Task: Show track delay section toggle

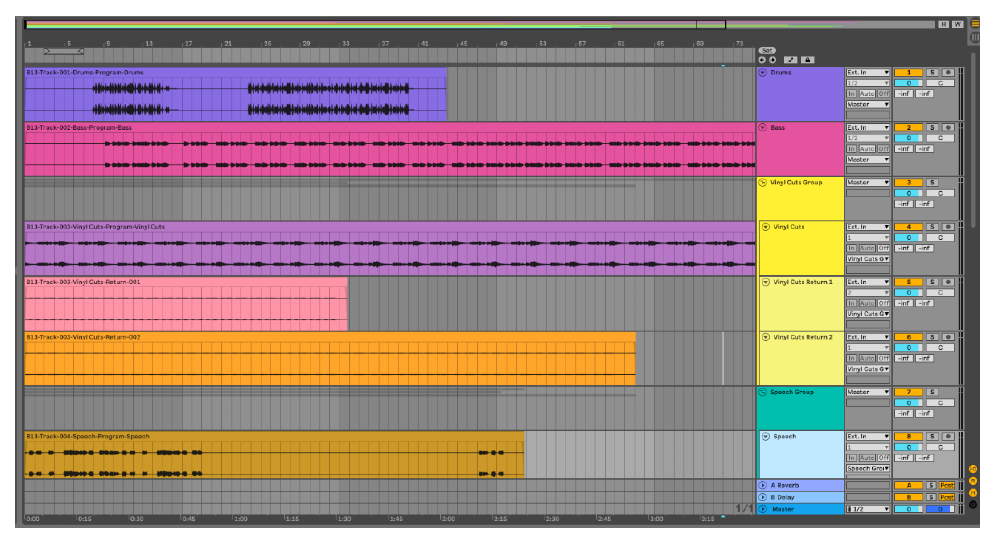Action: coord(972,505)
